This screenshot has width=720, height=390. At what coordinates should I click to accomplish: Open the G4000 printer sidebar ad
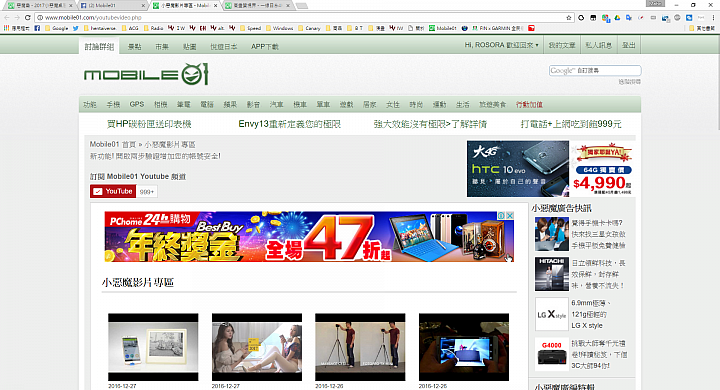(551, 354)
